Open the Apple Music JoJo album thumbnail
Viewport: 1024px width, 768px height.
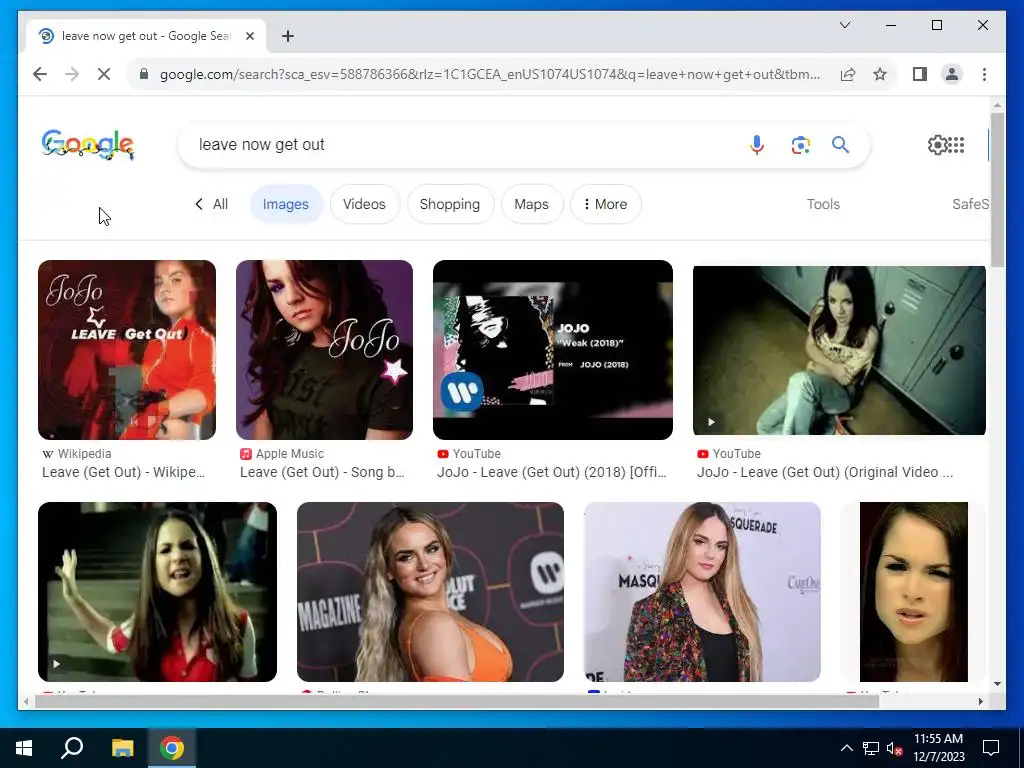point(325,350)
